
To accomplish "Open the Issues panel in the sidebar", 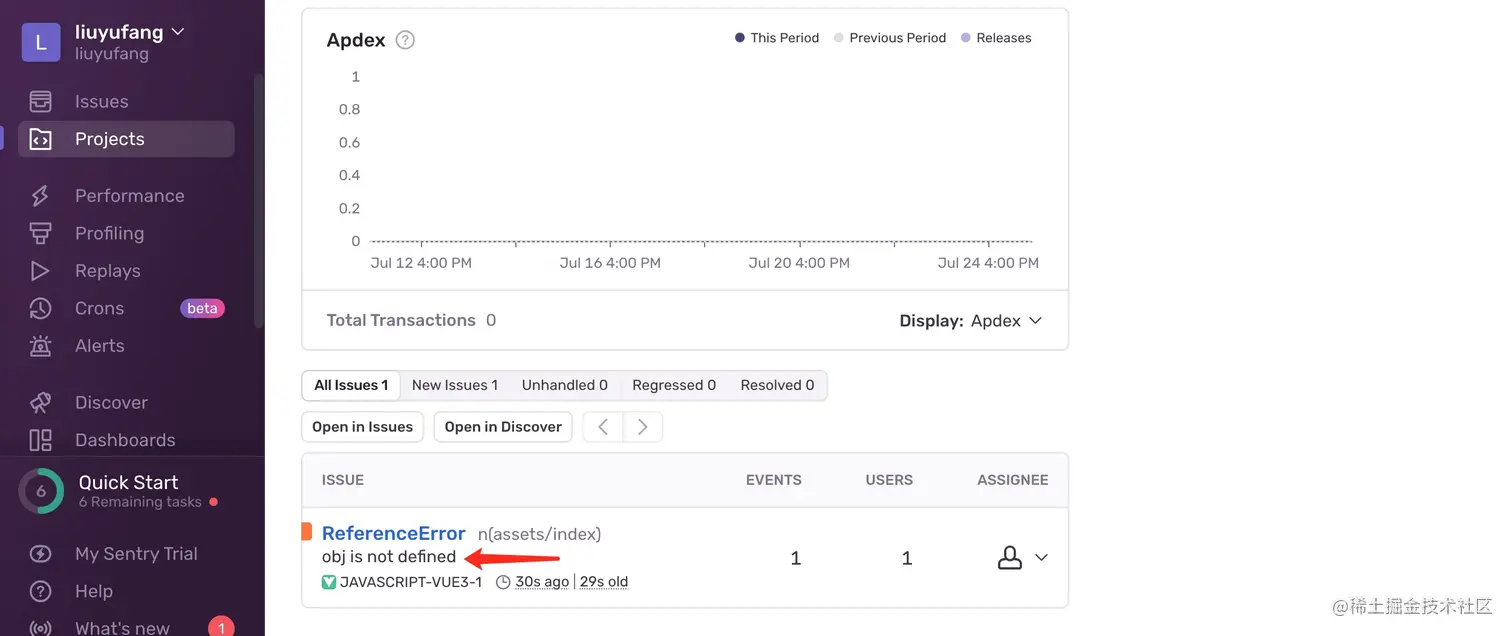I will pos(102,101).
